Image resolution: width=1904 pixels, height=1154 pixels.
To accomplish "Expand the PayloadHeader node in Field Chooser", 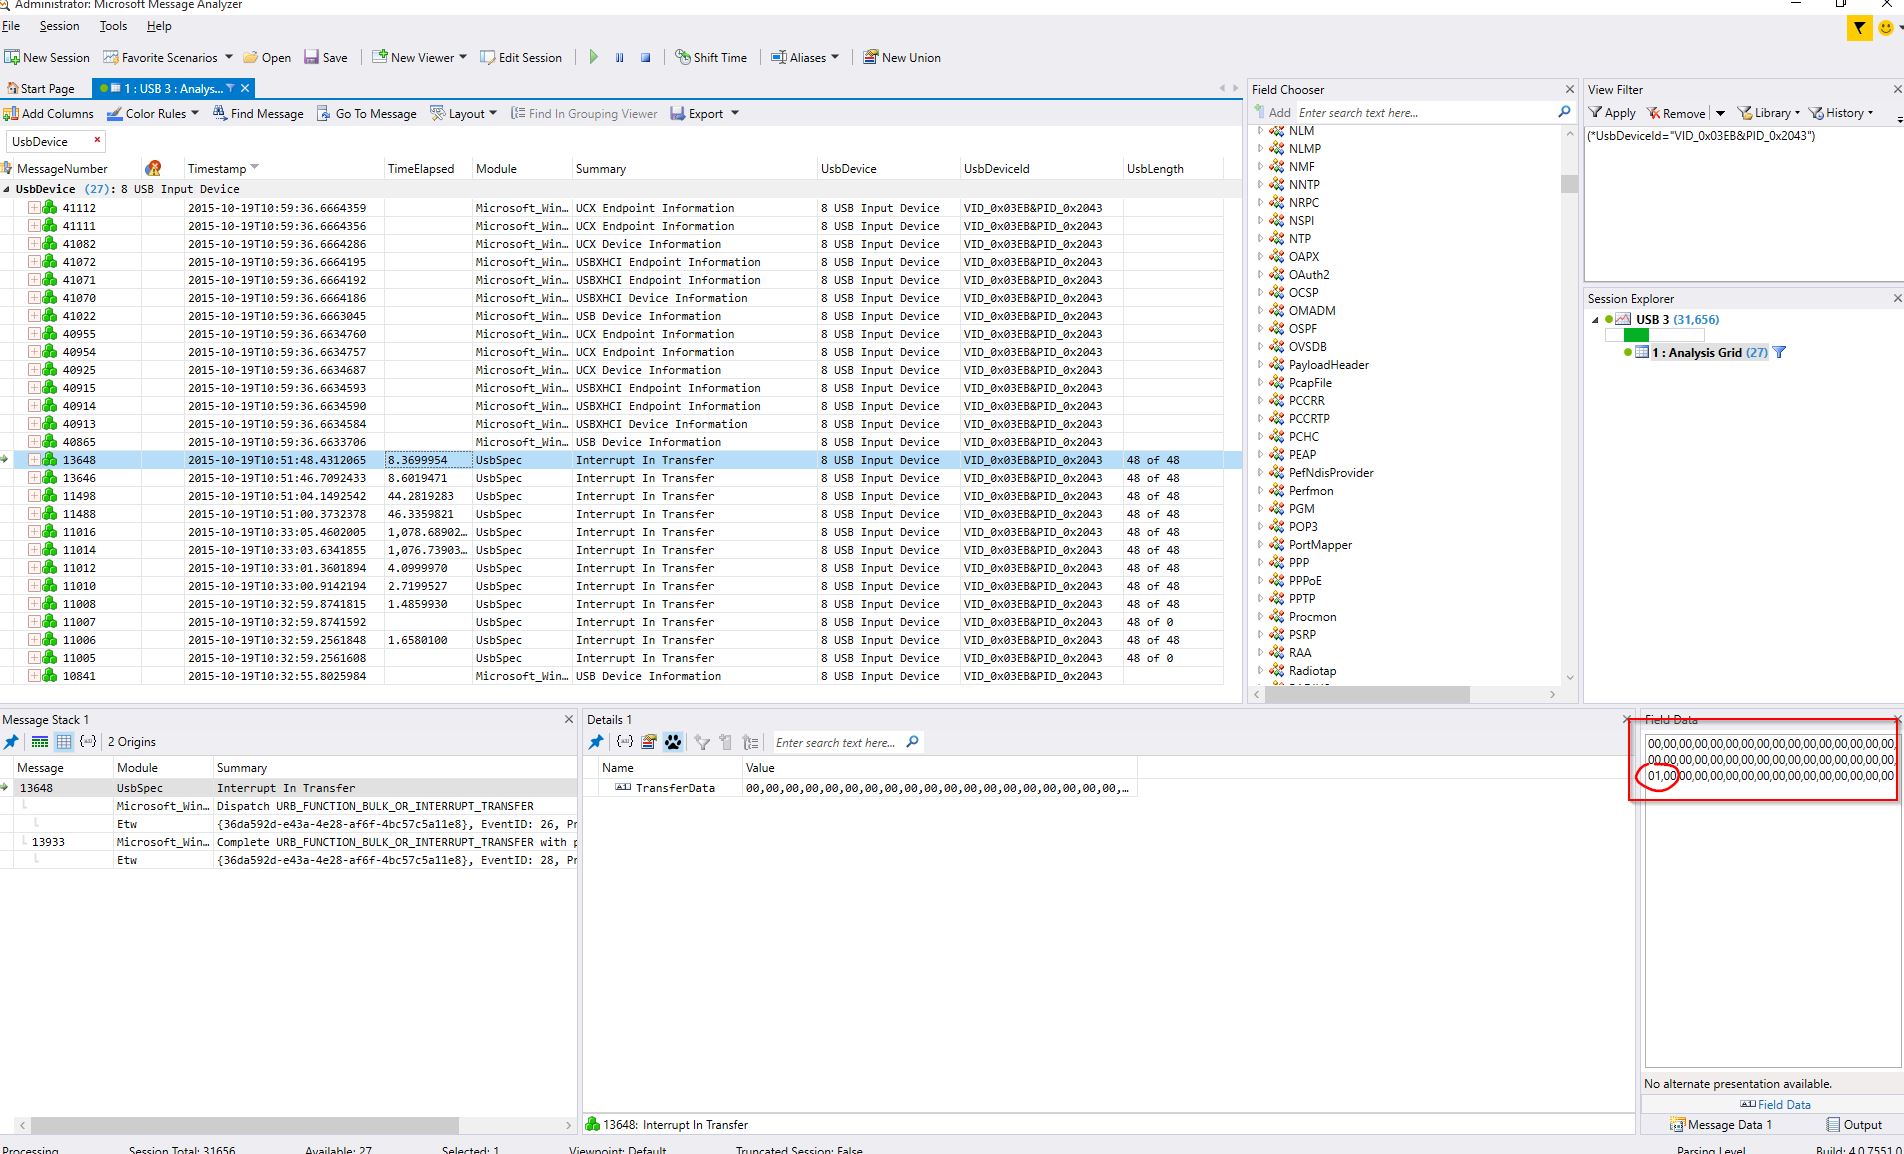I will point(1260,365).
